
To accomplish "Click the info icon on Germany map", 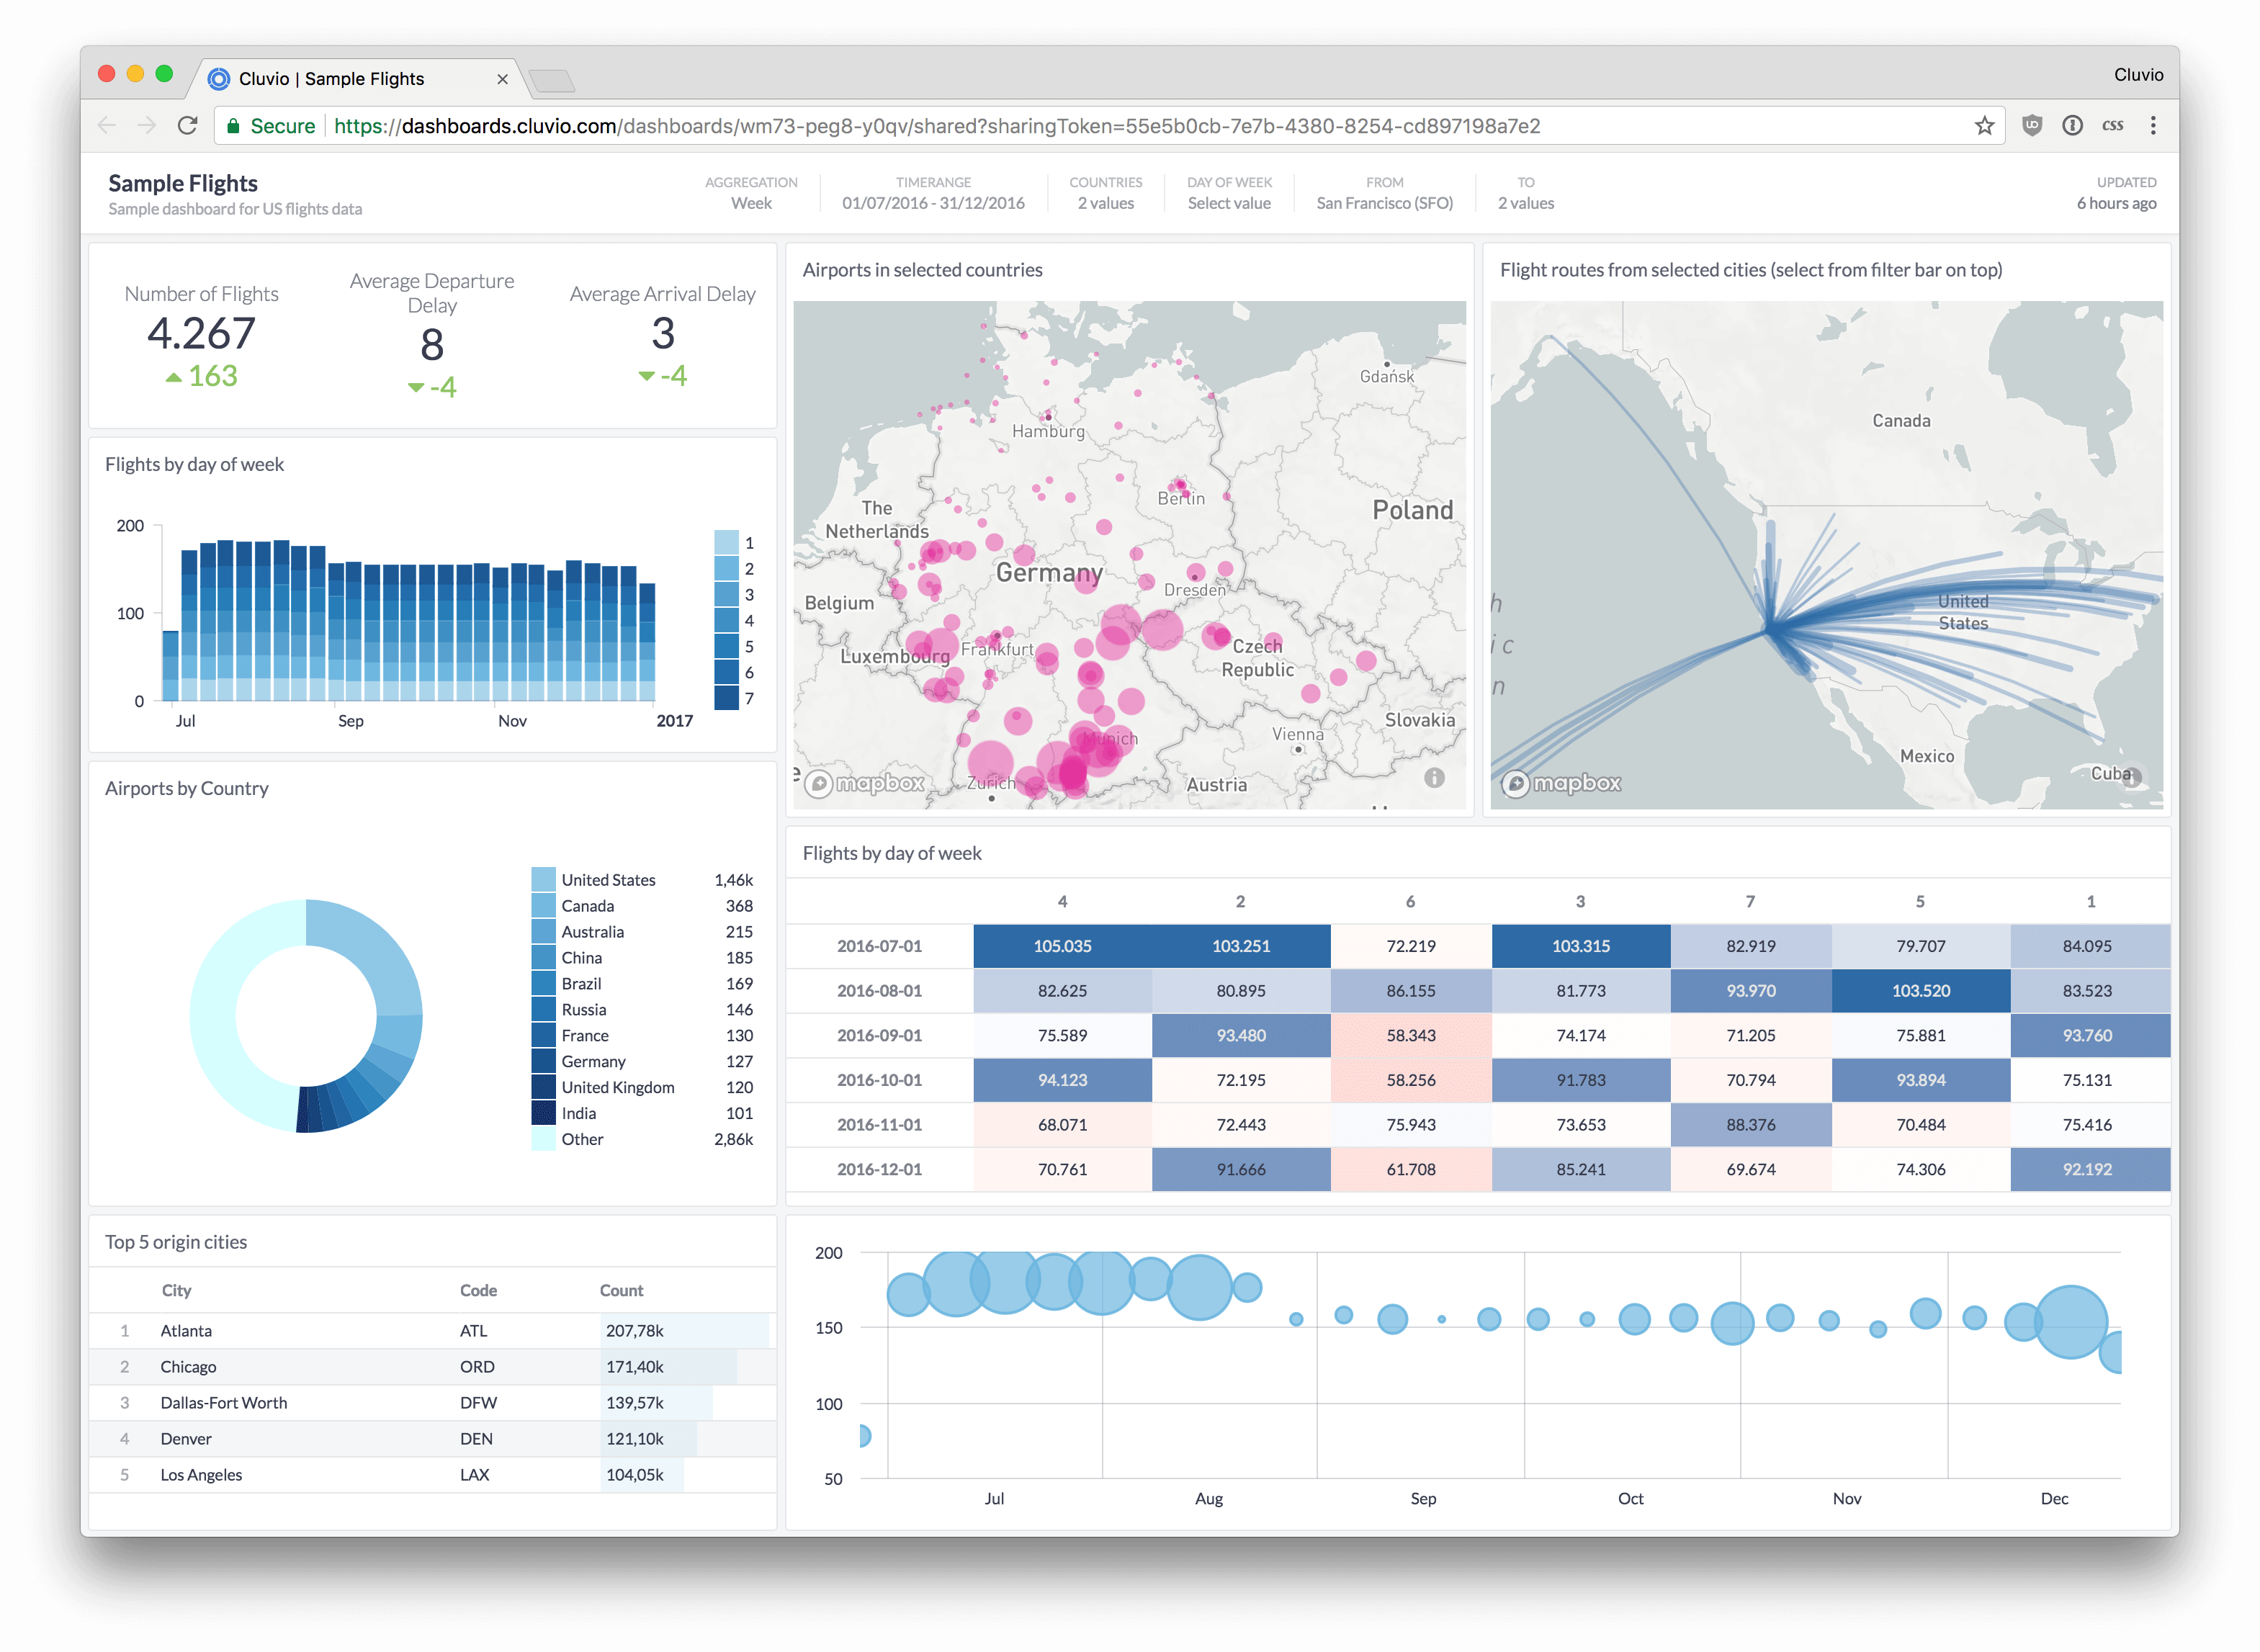I will [1434, 777].
